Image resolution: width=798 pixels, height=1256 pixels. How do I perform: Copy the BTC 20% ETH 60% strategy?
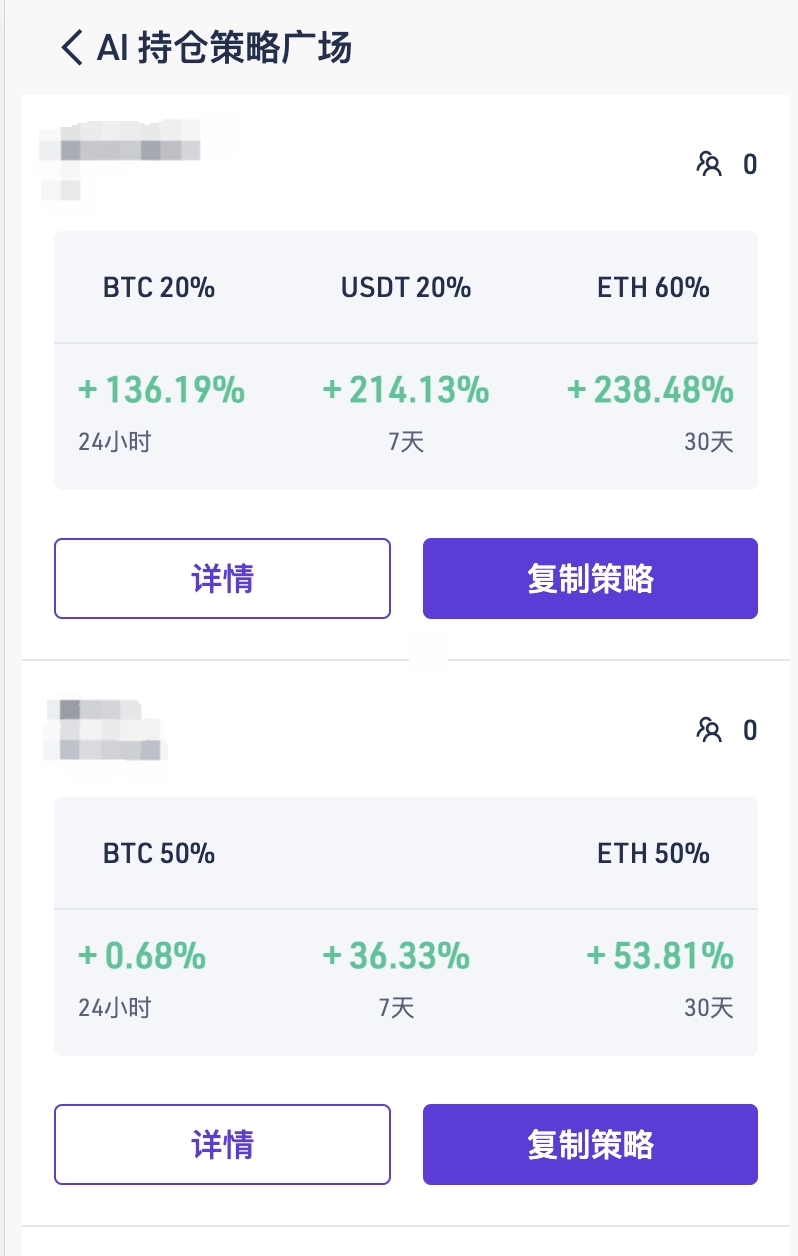[590, 578]
